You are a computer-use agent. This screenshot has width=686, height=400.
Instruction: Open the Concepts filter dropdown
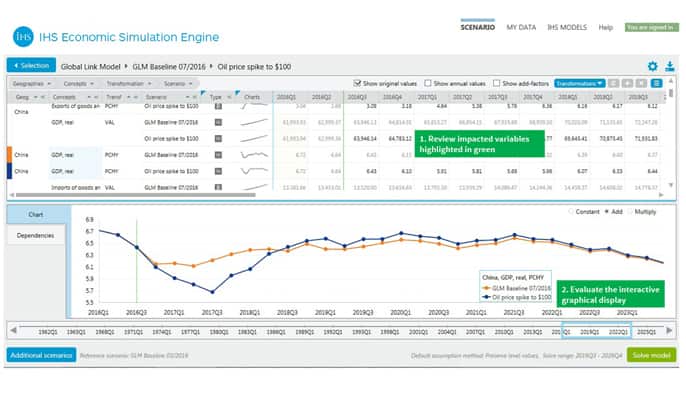[x=78, y=84]
